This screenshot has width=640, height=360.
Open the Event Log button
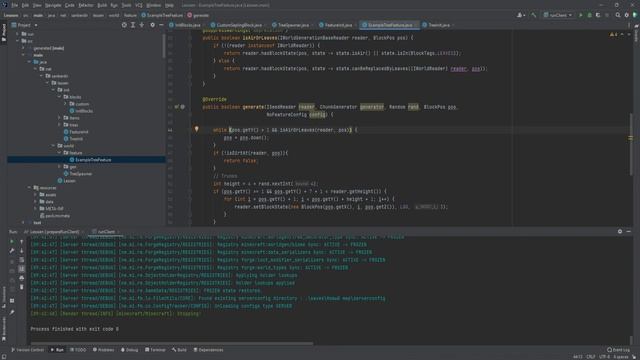[618, 350]
